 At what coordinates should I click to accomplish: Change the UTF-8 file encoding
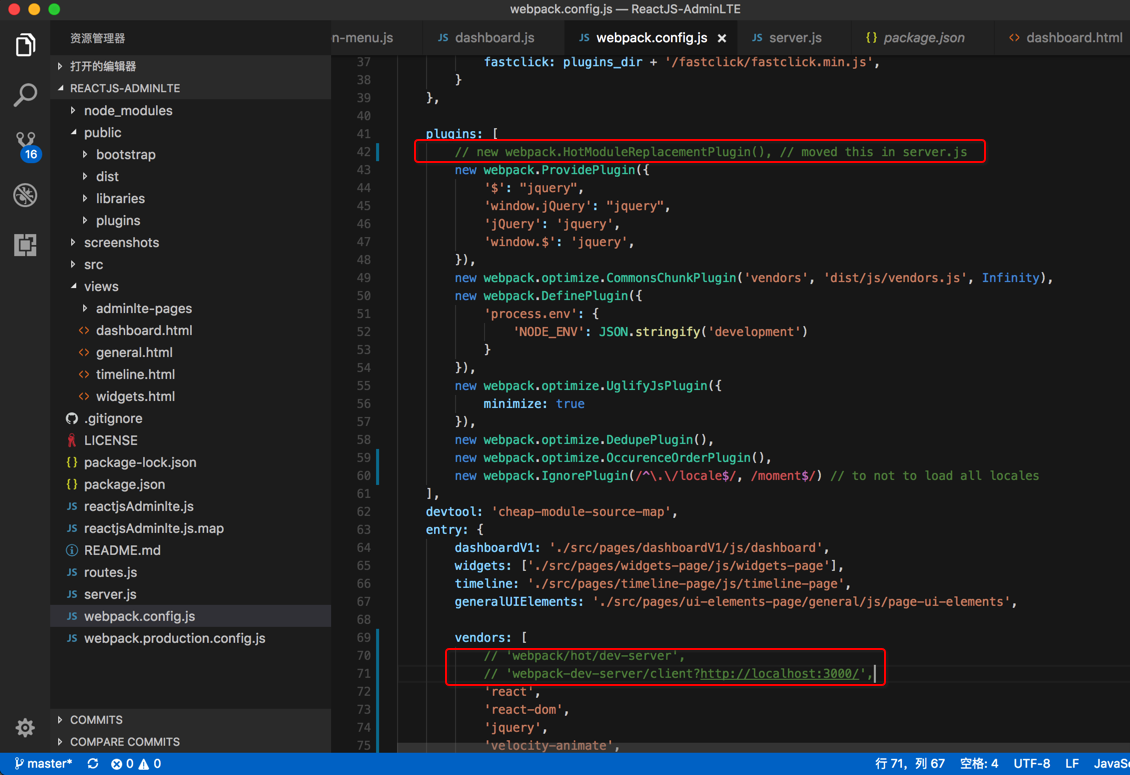(x=1031, y=764)
